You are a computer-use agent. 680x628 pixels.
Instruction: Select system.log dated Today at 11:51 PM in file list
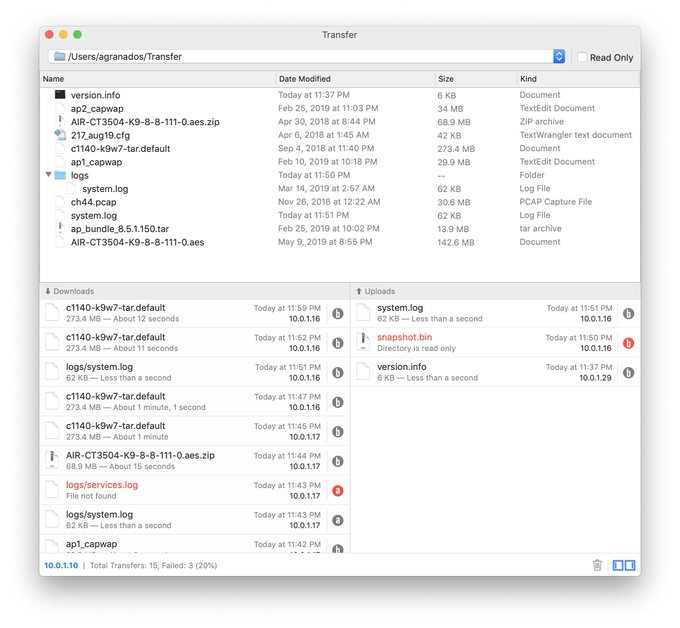tap(94, 216)
